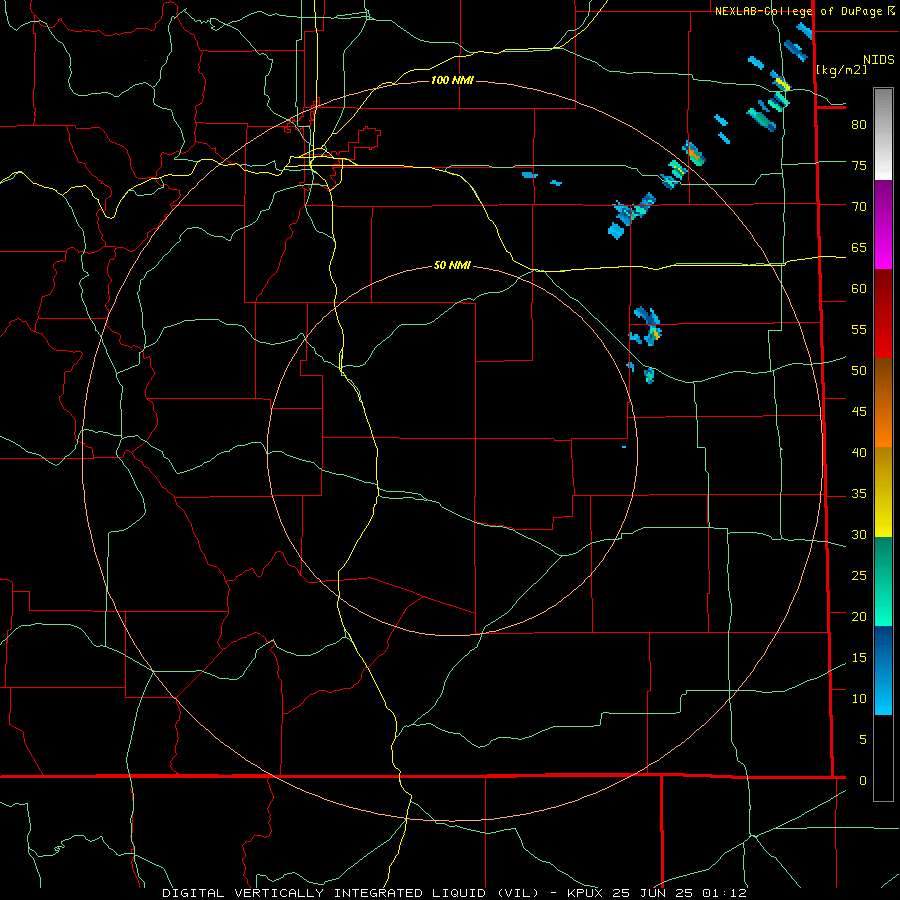900x900 pixels.
Task: Click the 15 value on the color scale
Action: point(859,658)
